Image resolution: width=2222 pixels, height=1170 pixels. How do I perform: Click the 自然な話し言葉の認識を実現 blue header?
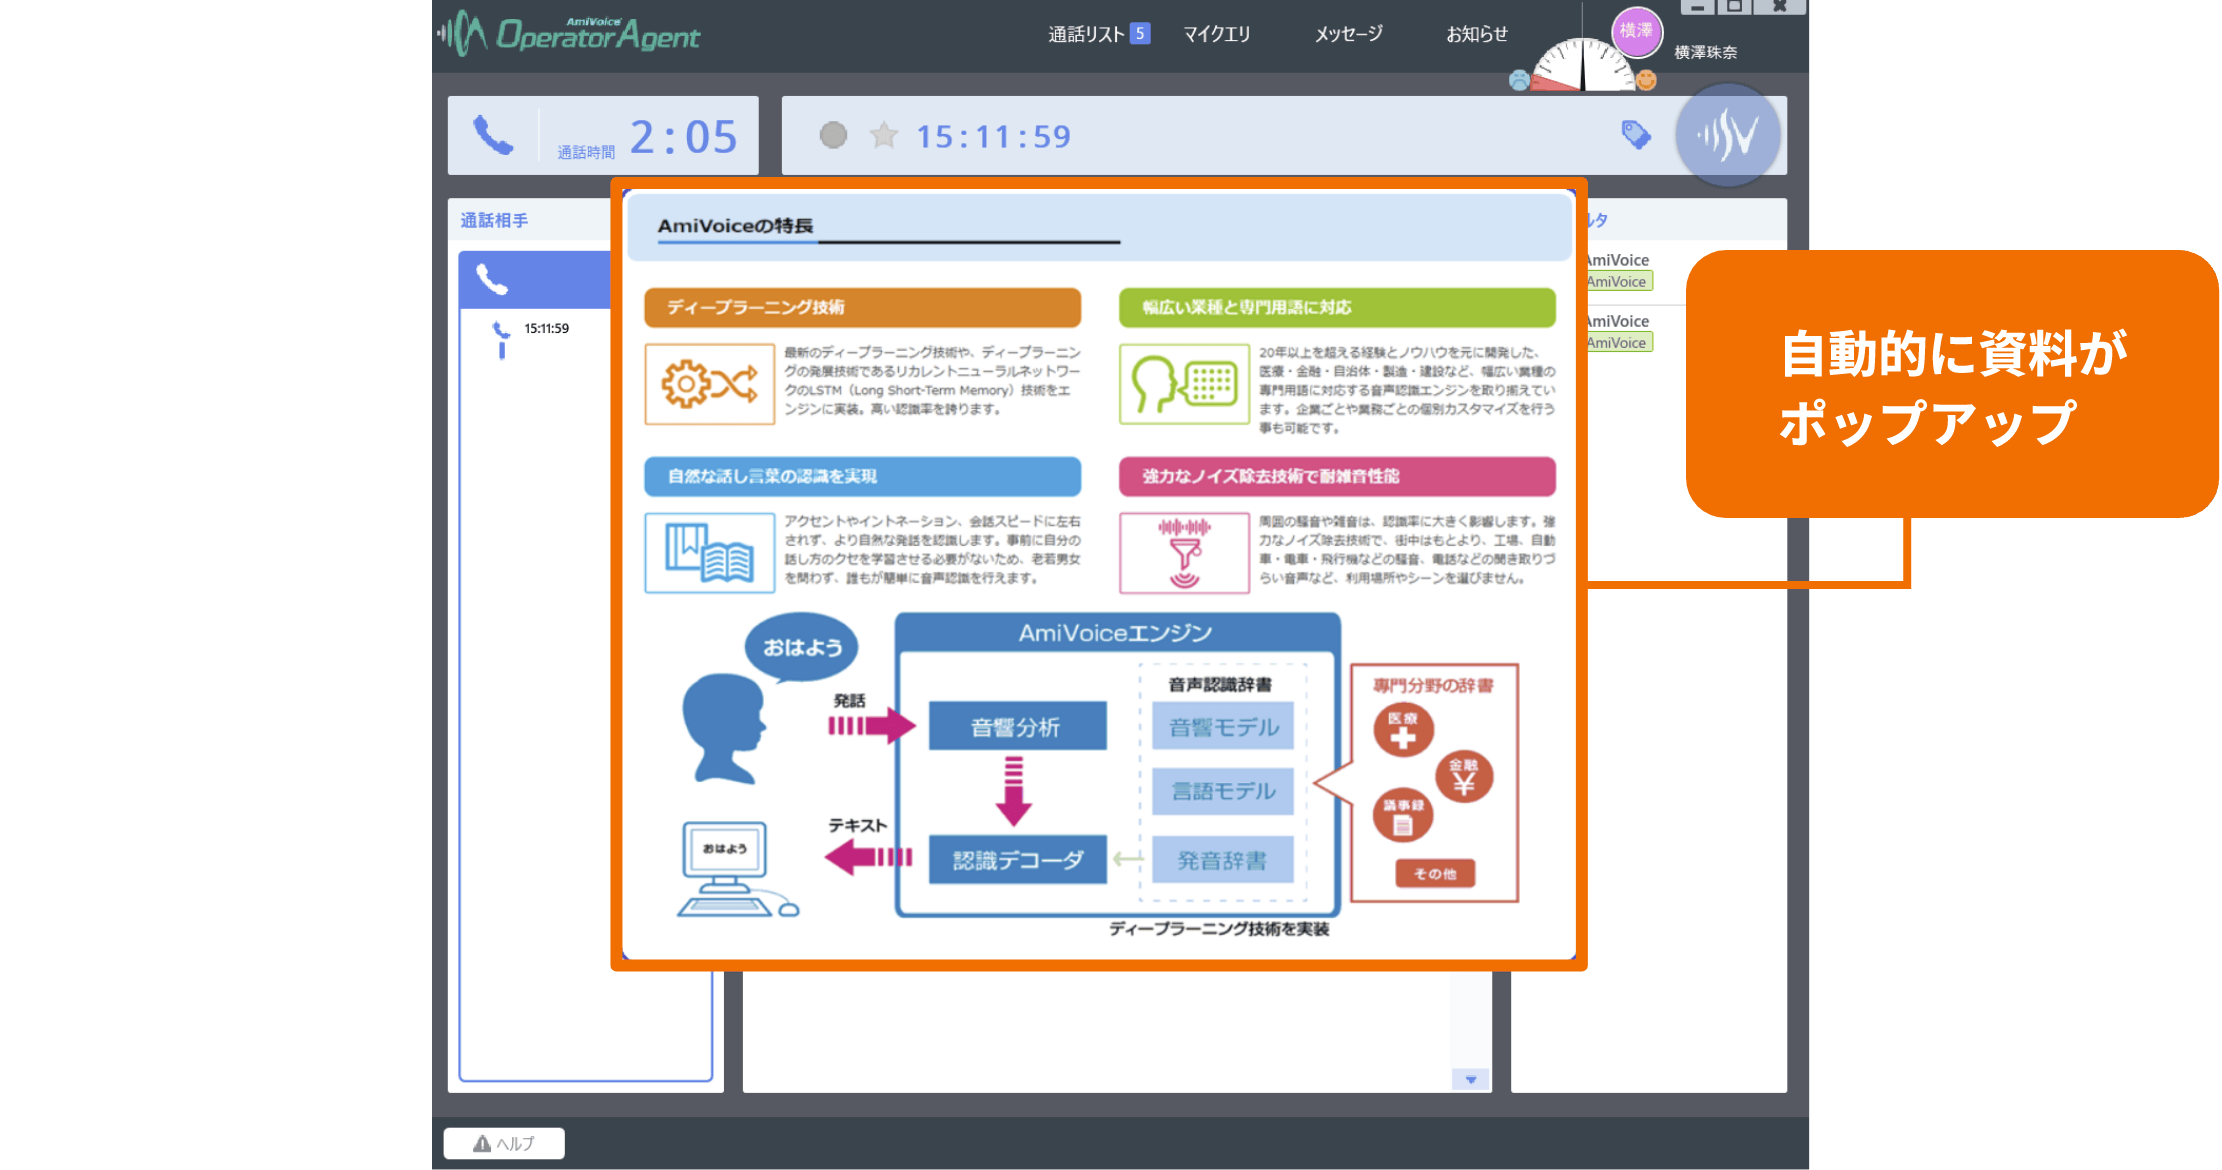pyautogui.click(x=862, y=476)
